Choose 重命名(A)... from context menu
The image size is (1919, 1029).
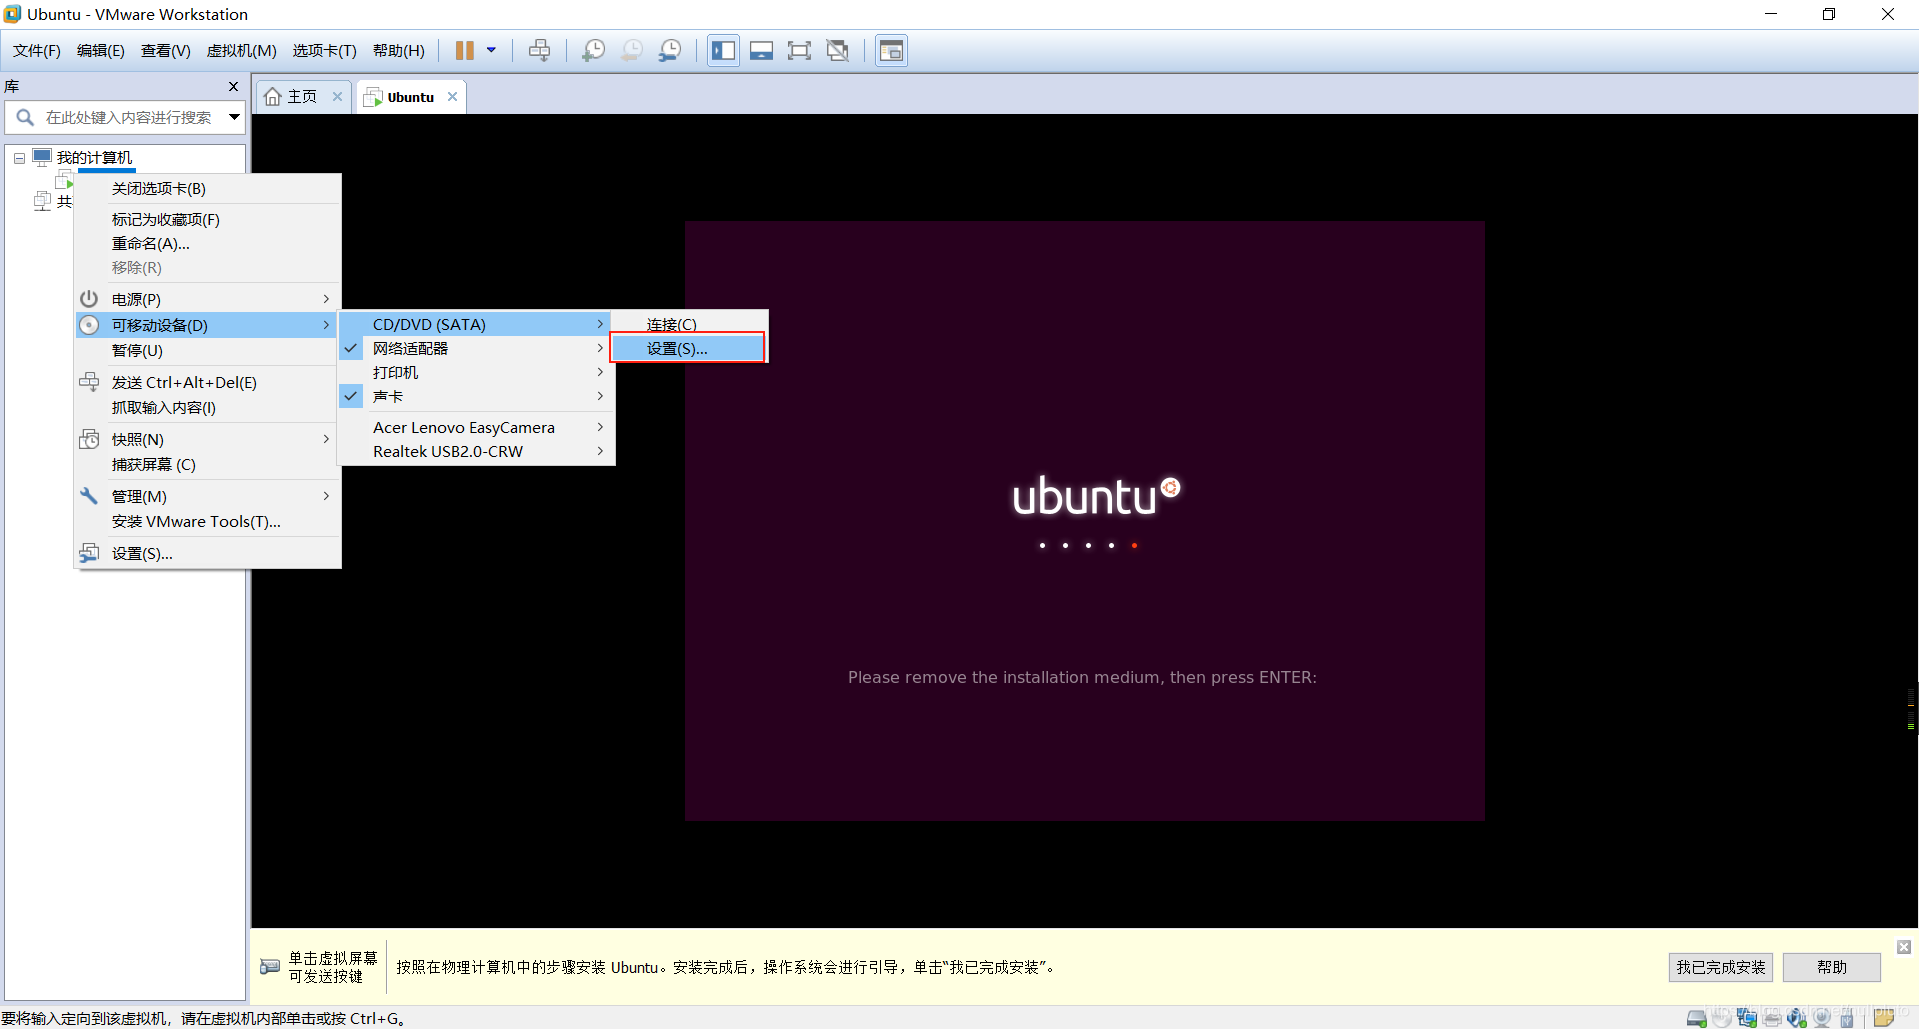coord(207,243)
